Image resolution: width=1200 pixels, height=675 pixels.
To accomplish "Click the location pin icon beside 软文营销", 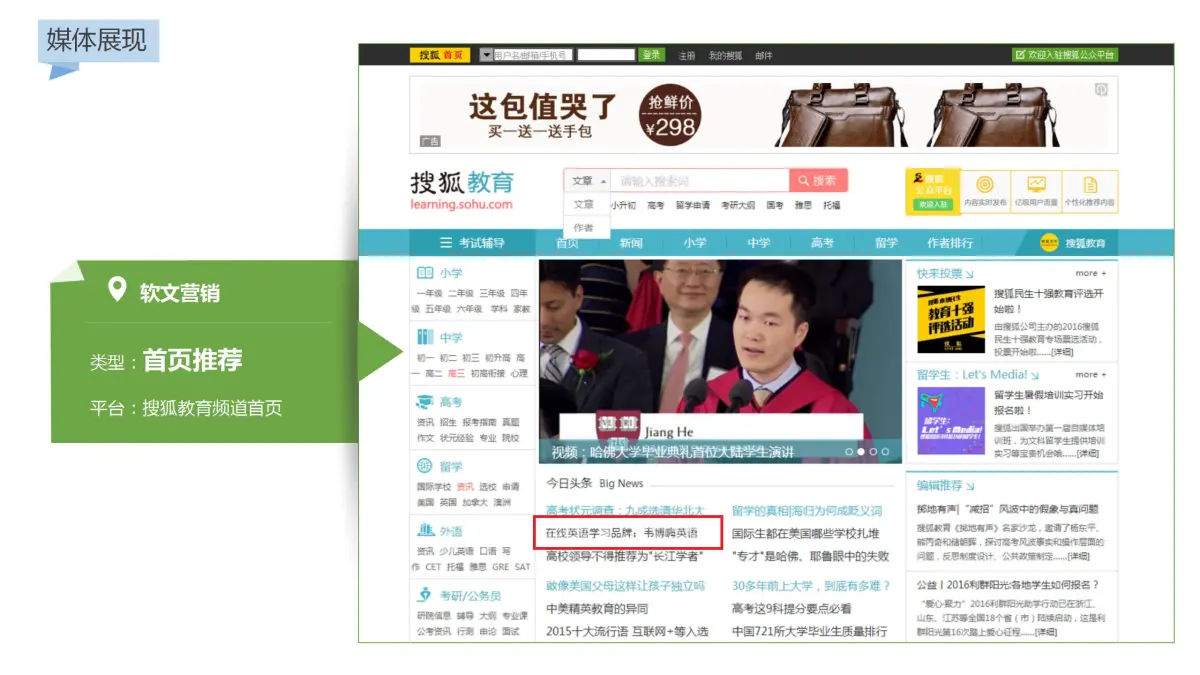I will 117,291.
